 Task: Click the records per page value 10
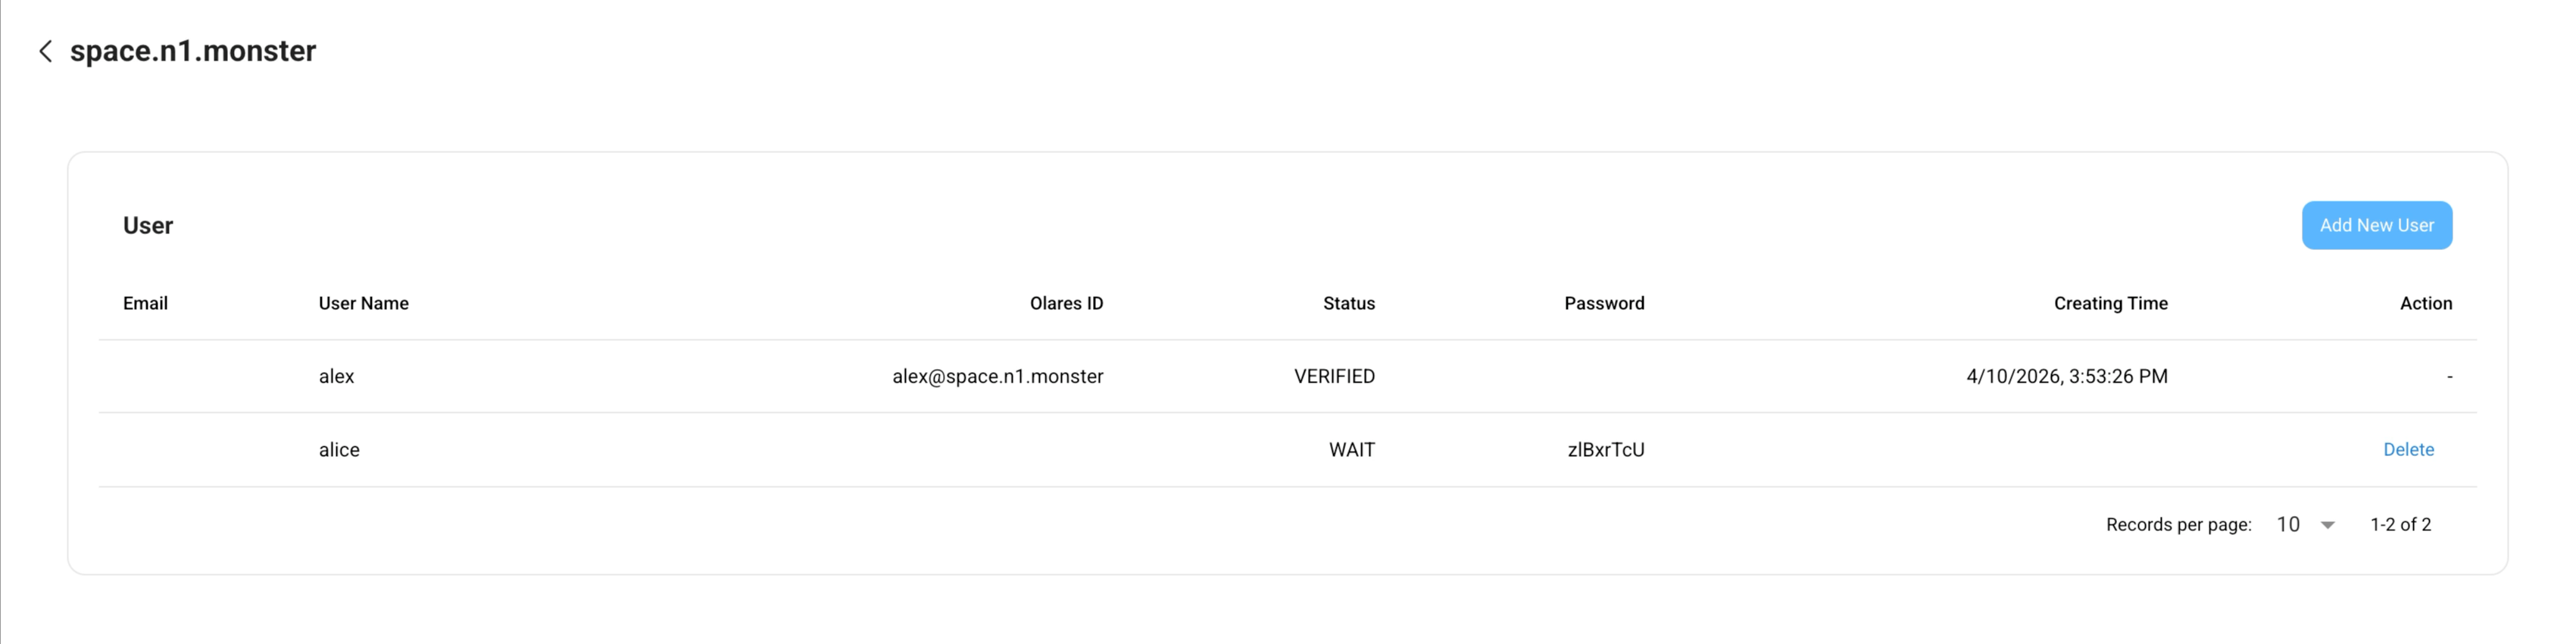pyautogui.click(x=2288, y=525)
